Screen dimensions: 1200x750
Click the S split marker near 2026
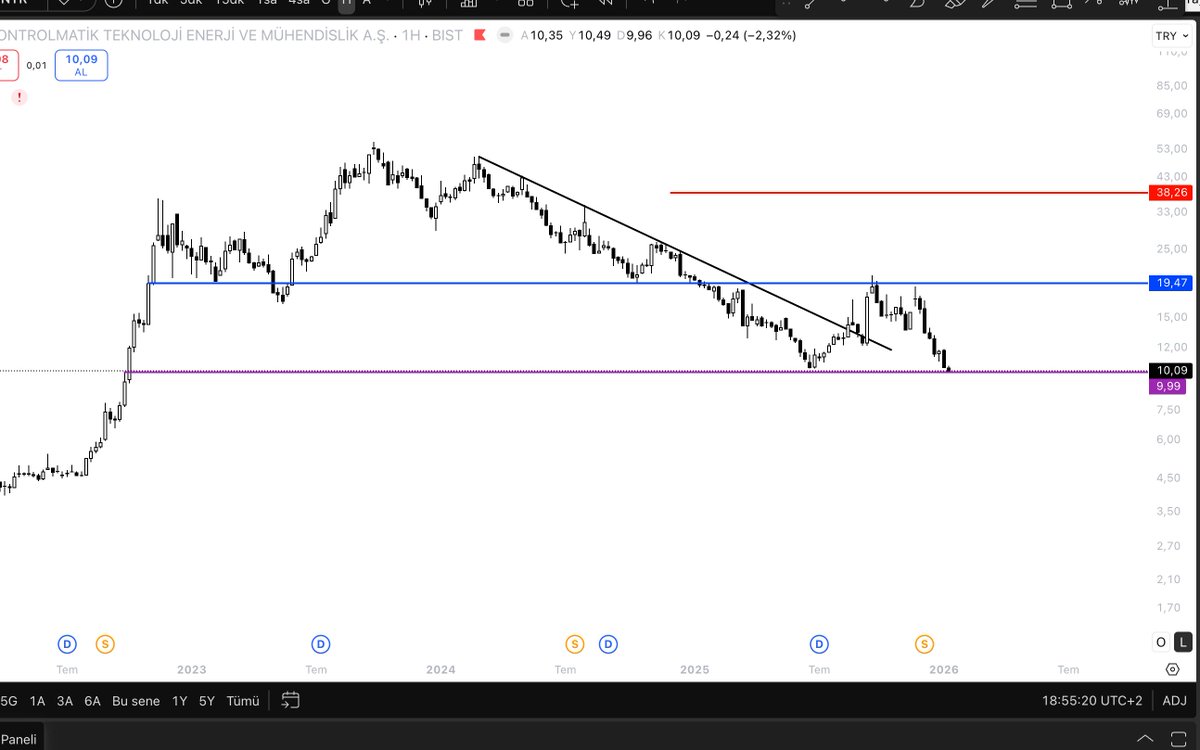click(x=925, y=644)
